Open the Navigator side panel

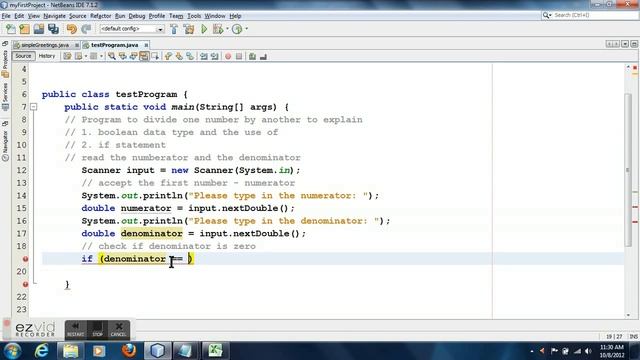[5, 146]
